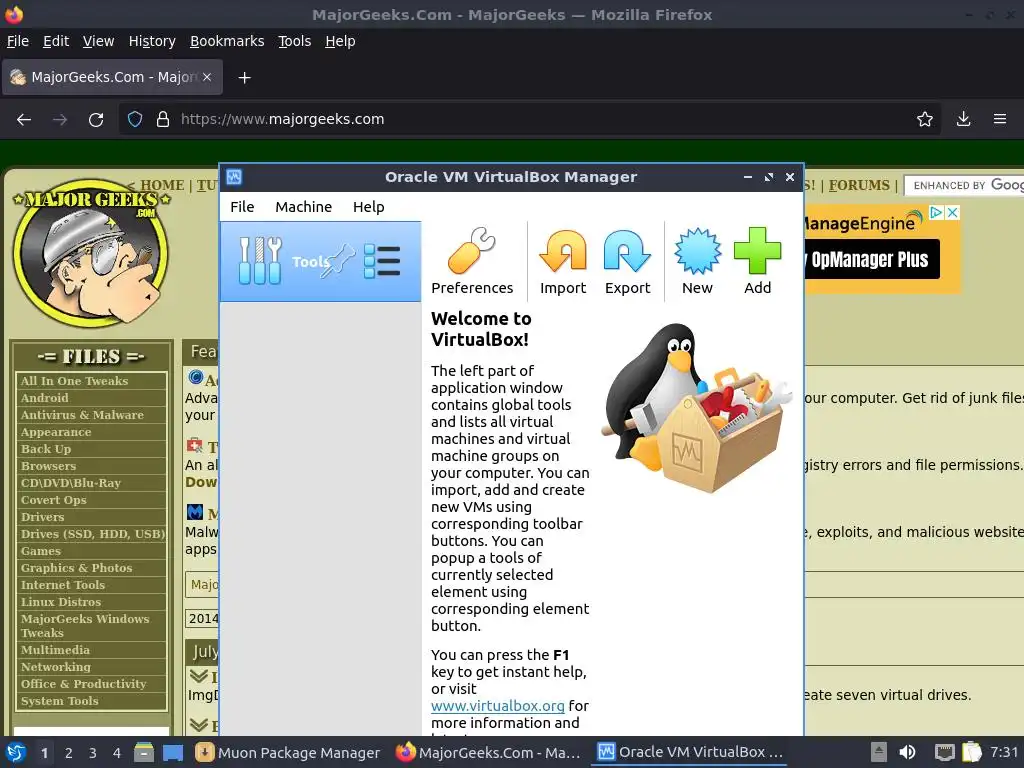1024x768 pixels.
Task: Switch to MajorGeeks Firefox taskbar entry
Action: click(x=488, y=753)
